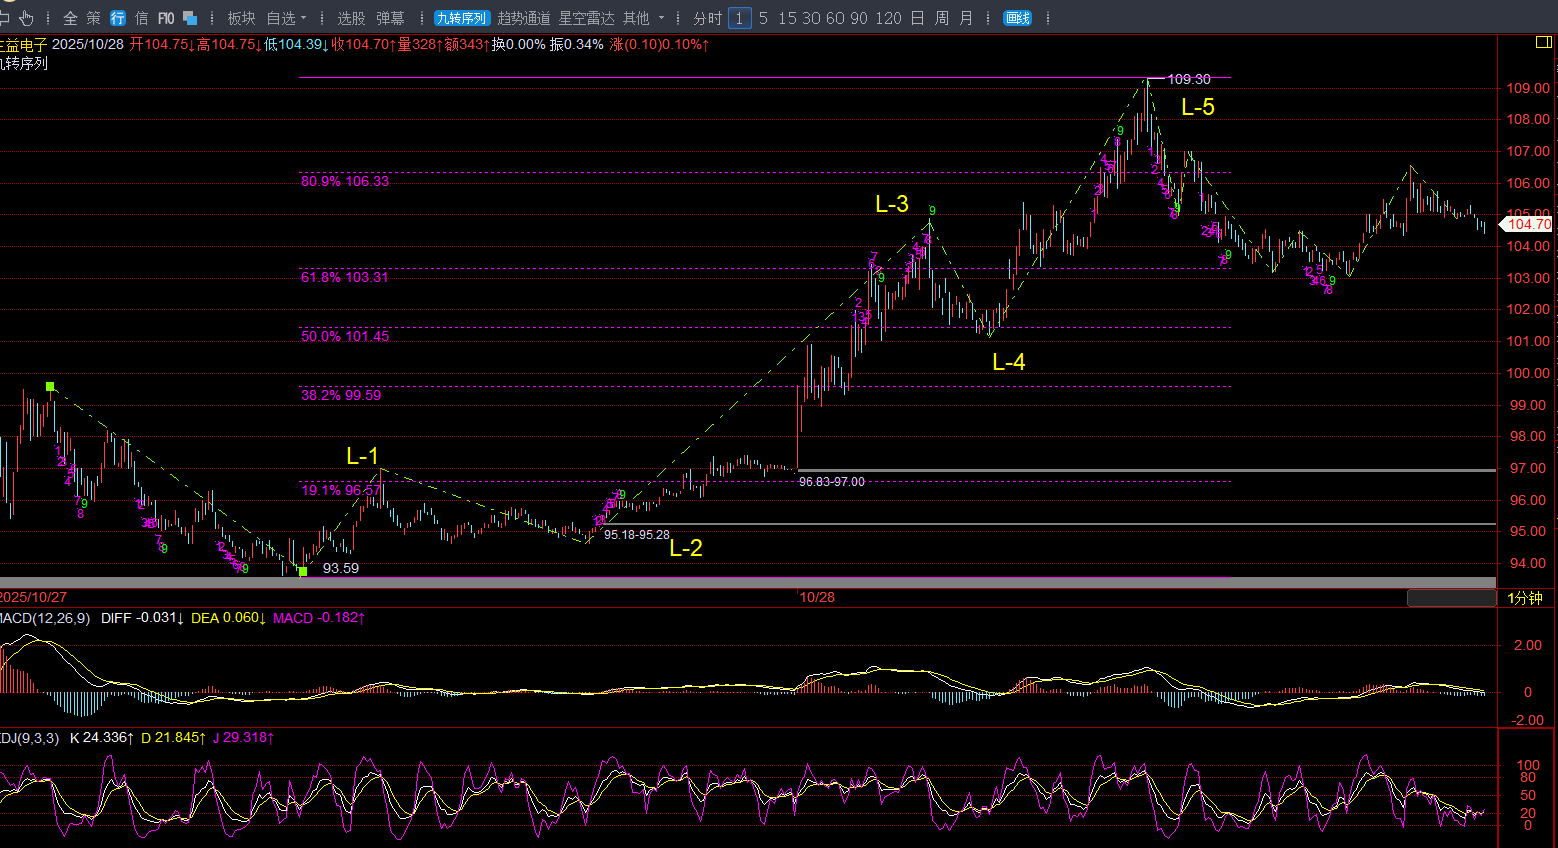Screen dimensions: 1558x848
Task: Click the blue 行 quotes icon
Action: coord(118,18)
